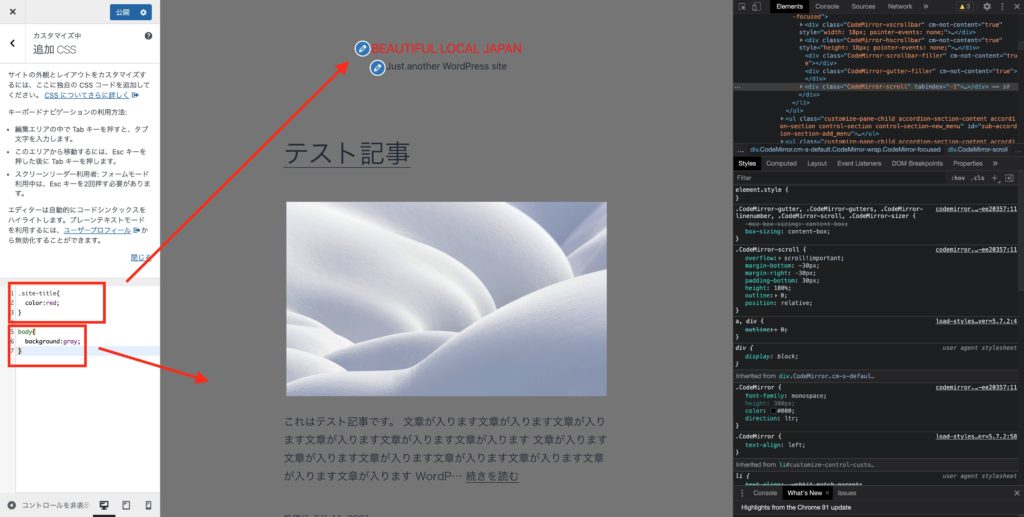This screenshot has height=517, width=1024.
Task: Select What's New drawer tab
Action: point(804,493)
